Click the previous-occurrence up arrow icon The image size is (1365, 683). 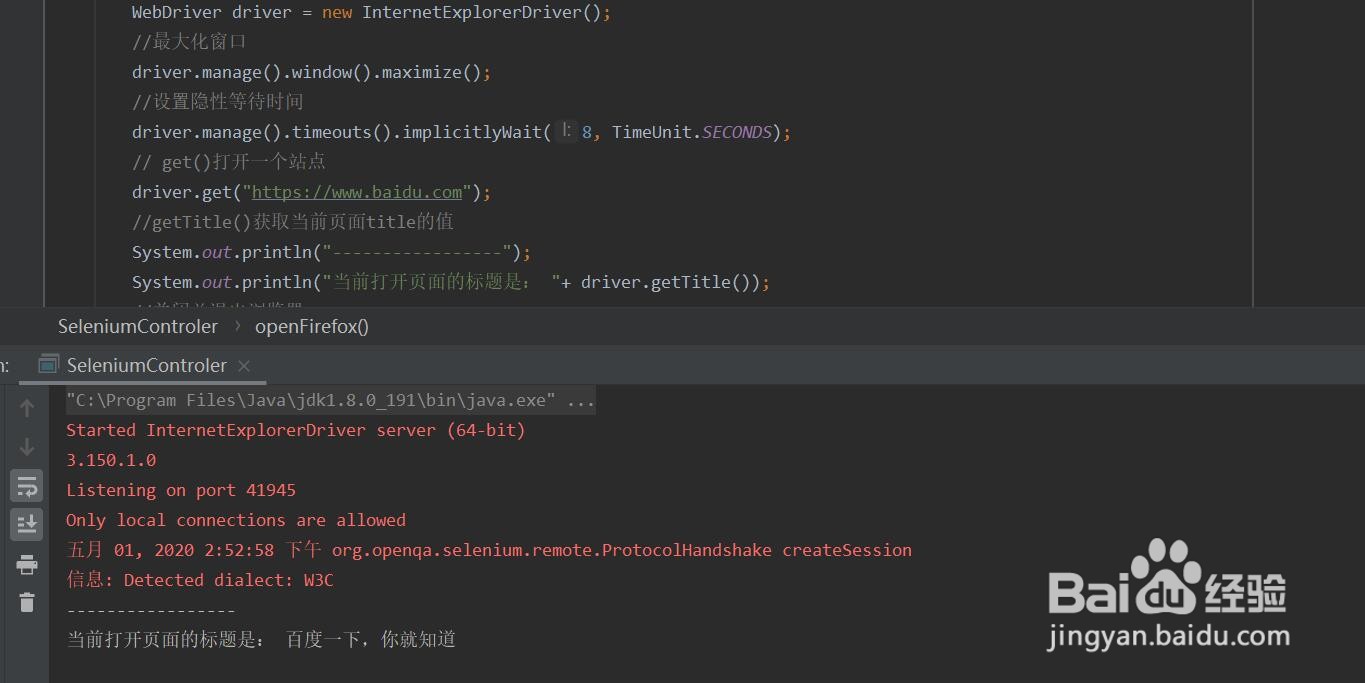pyautogui.click(x=26, y=407)
